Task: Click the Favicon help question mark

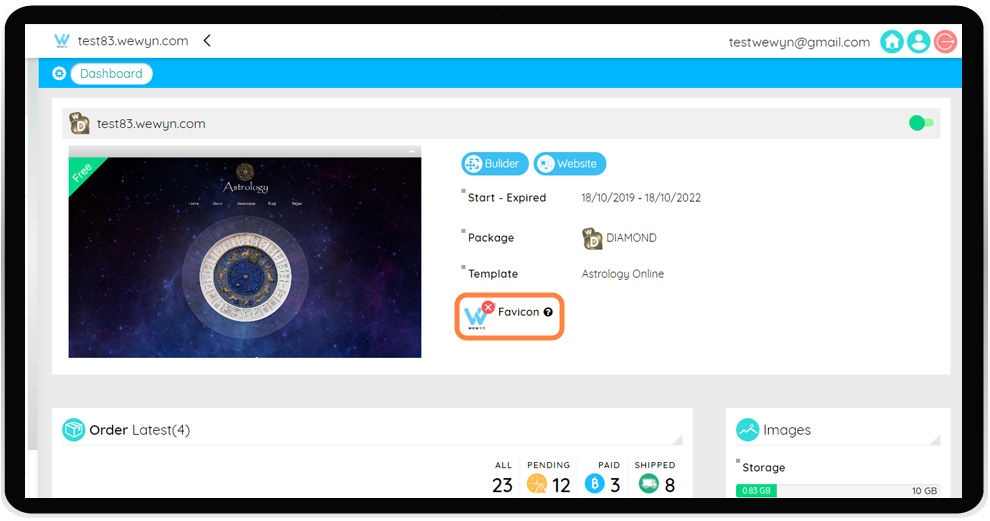Action: click(x=548, y=312)
